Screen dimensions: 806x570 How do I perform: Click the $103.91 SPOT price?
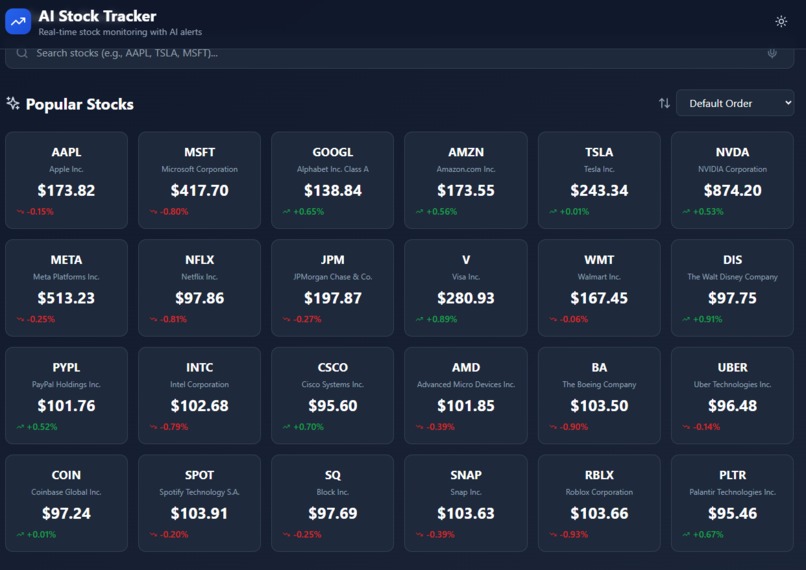click(199, 513)
